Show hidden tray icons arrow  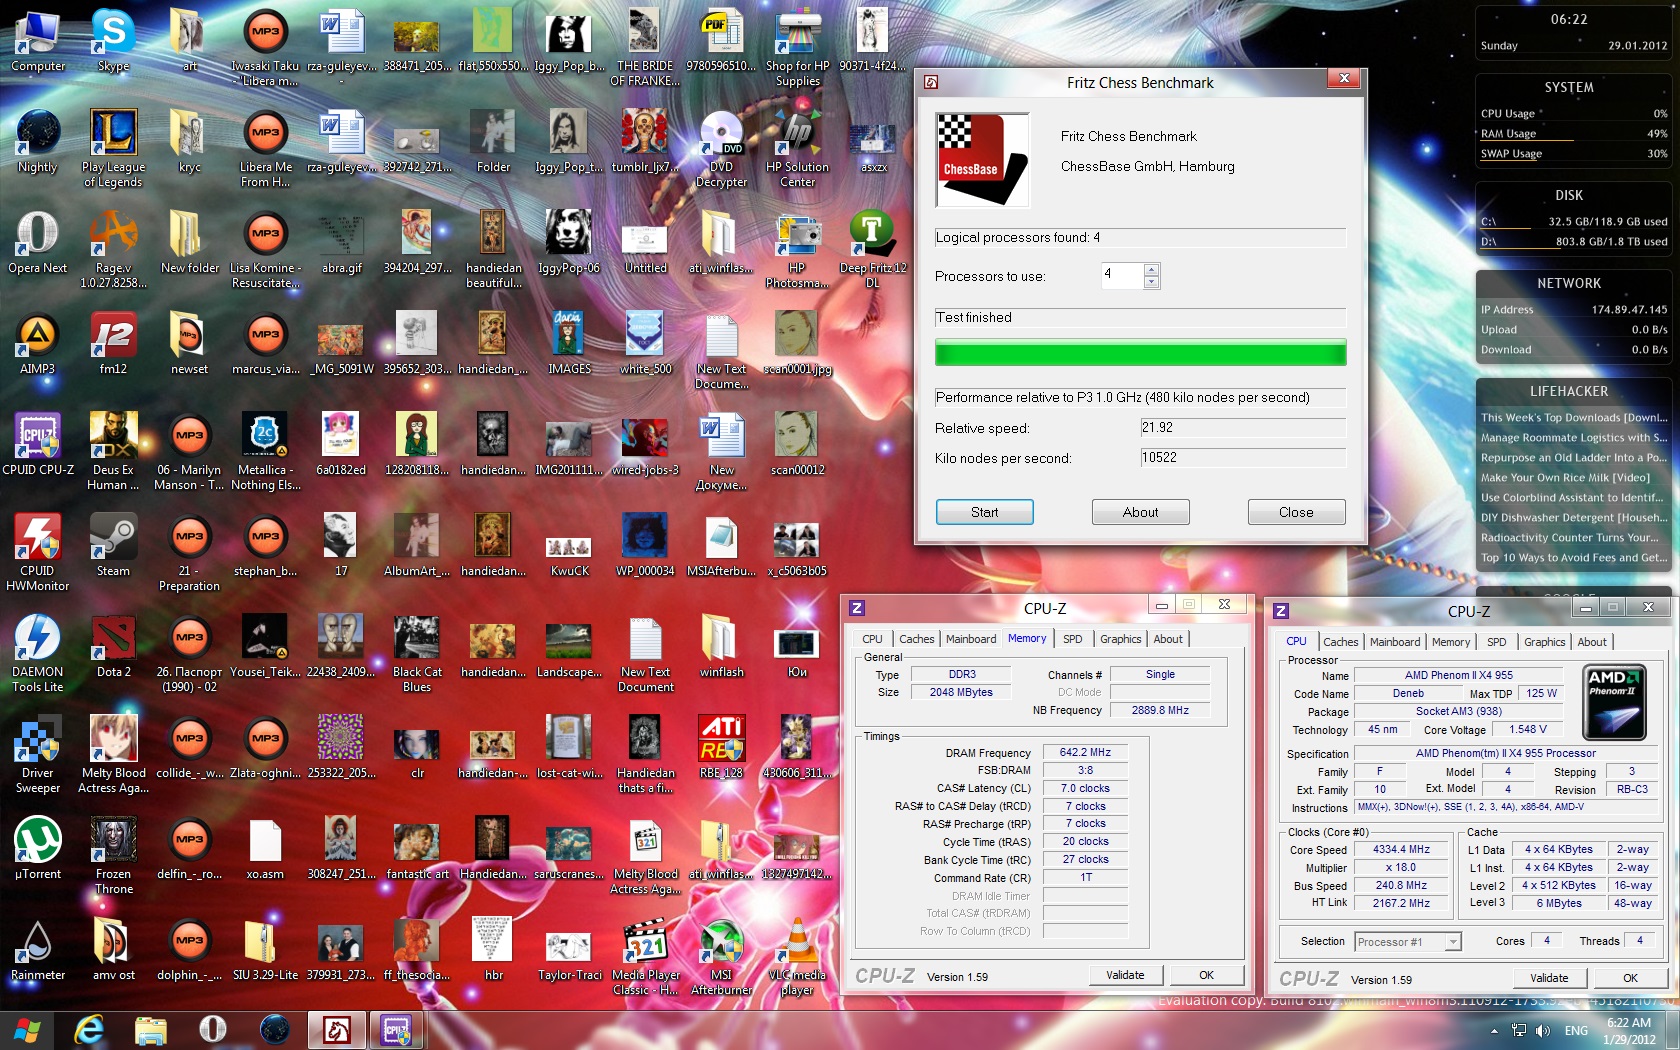click(x=1494, y=1030)
